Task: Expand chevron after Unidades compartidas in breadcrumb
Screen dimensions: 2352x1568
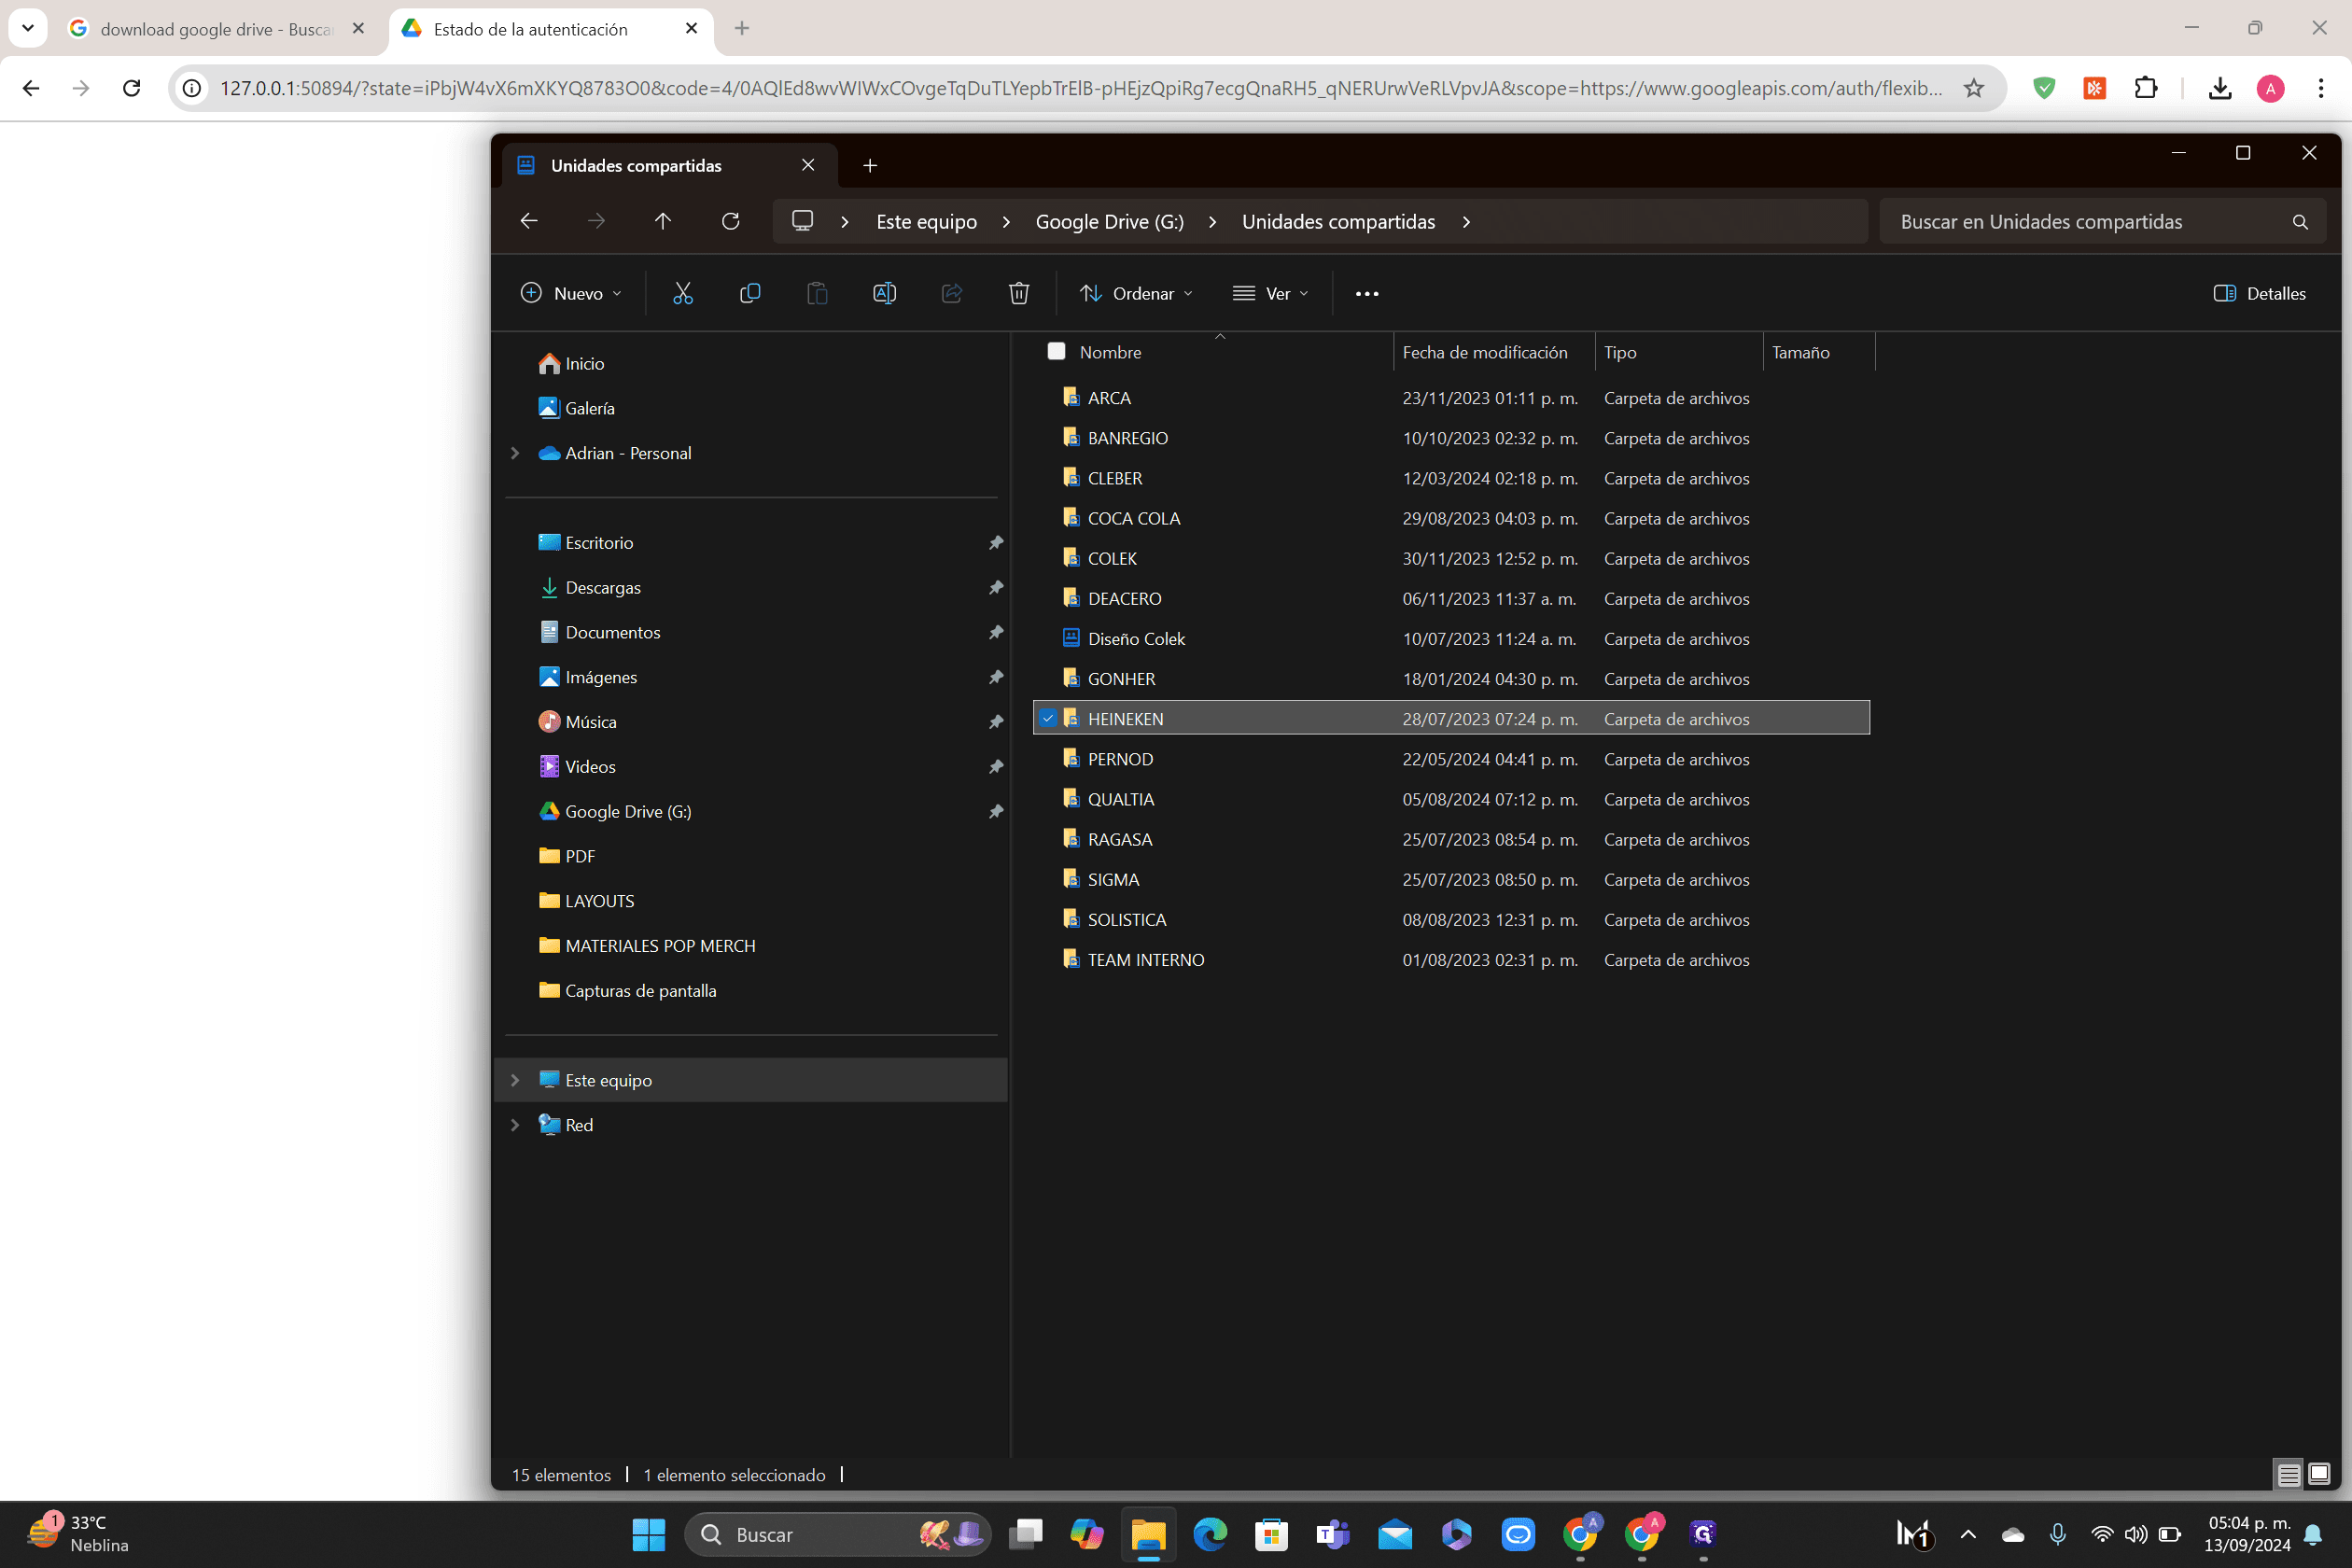Action: 1466,222
